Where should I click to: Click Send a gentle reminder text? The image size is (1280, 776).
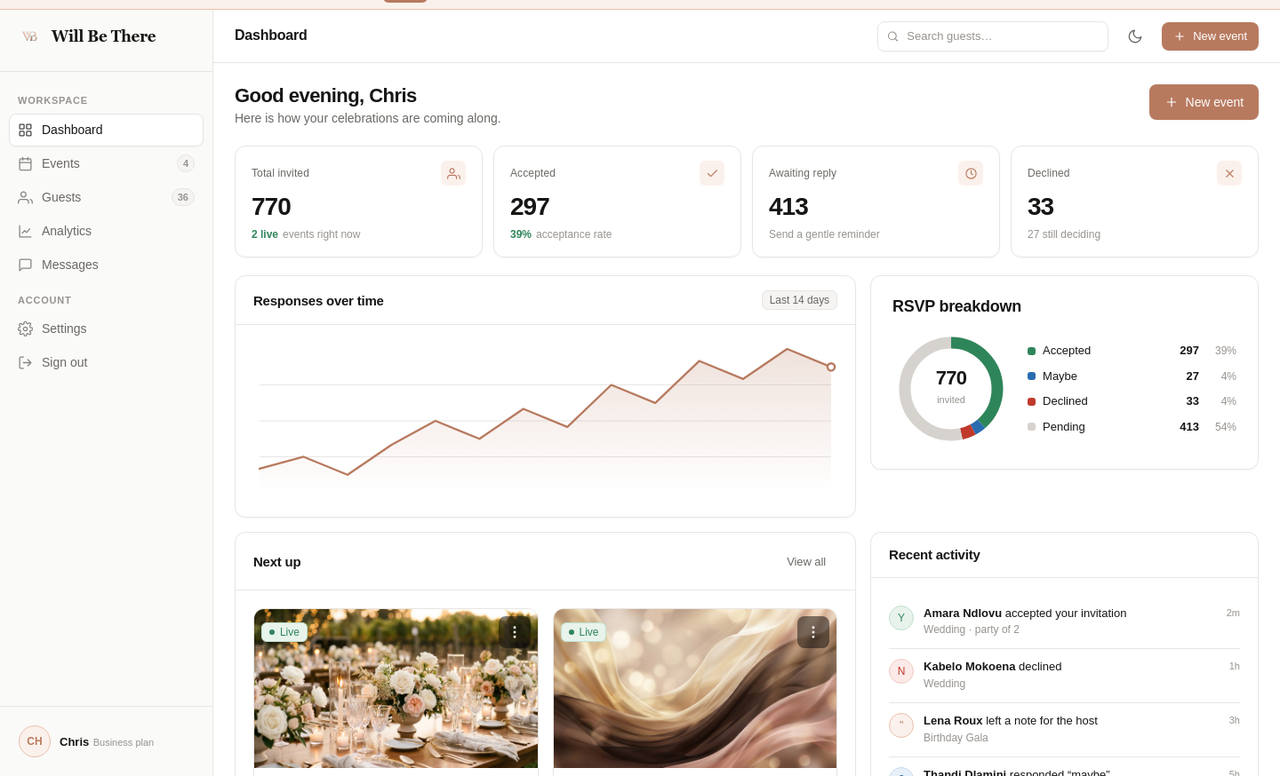[x=824, y=234]
